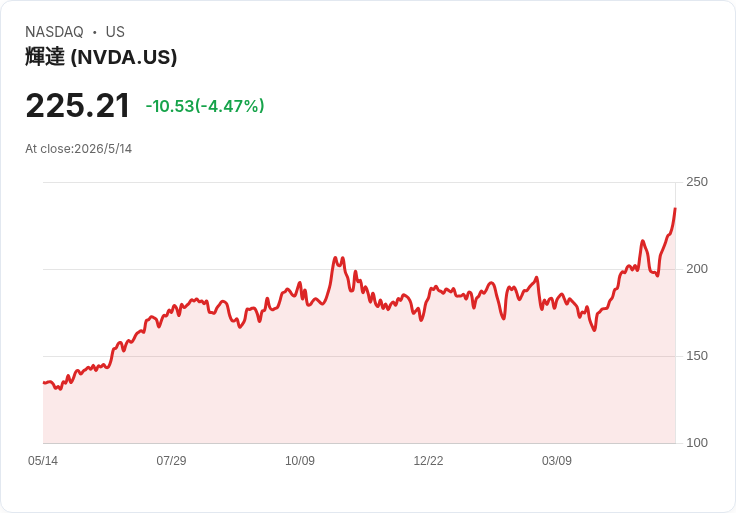Click the 225.21 current price

tap(77, 106)
